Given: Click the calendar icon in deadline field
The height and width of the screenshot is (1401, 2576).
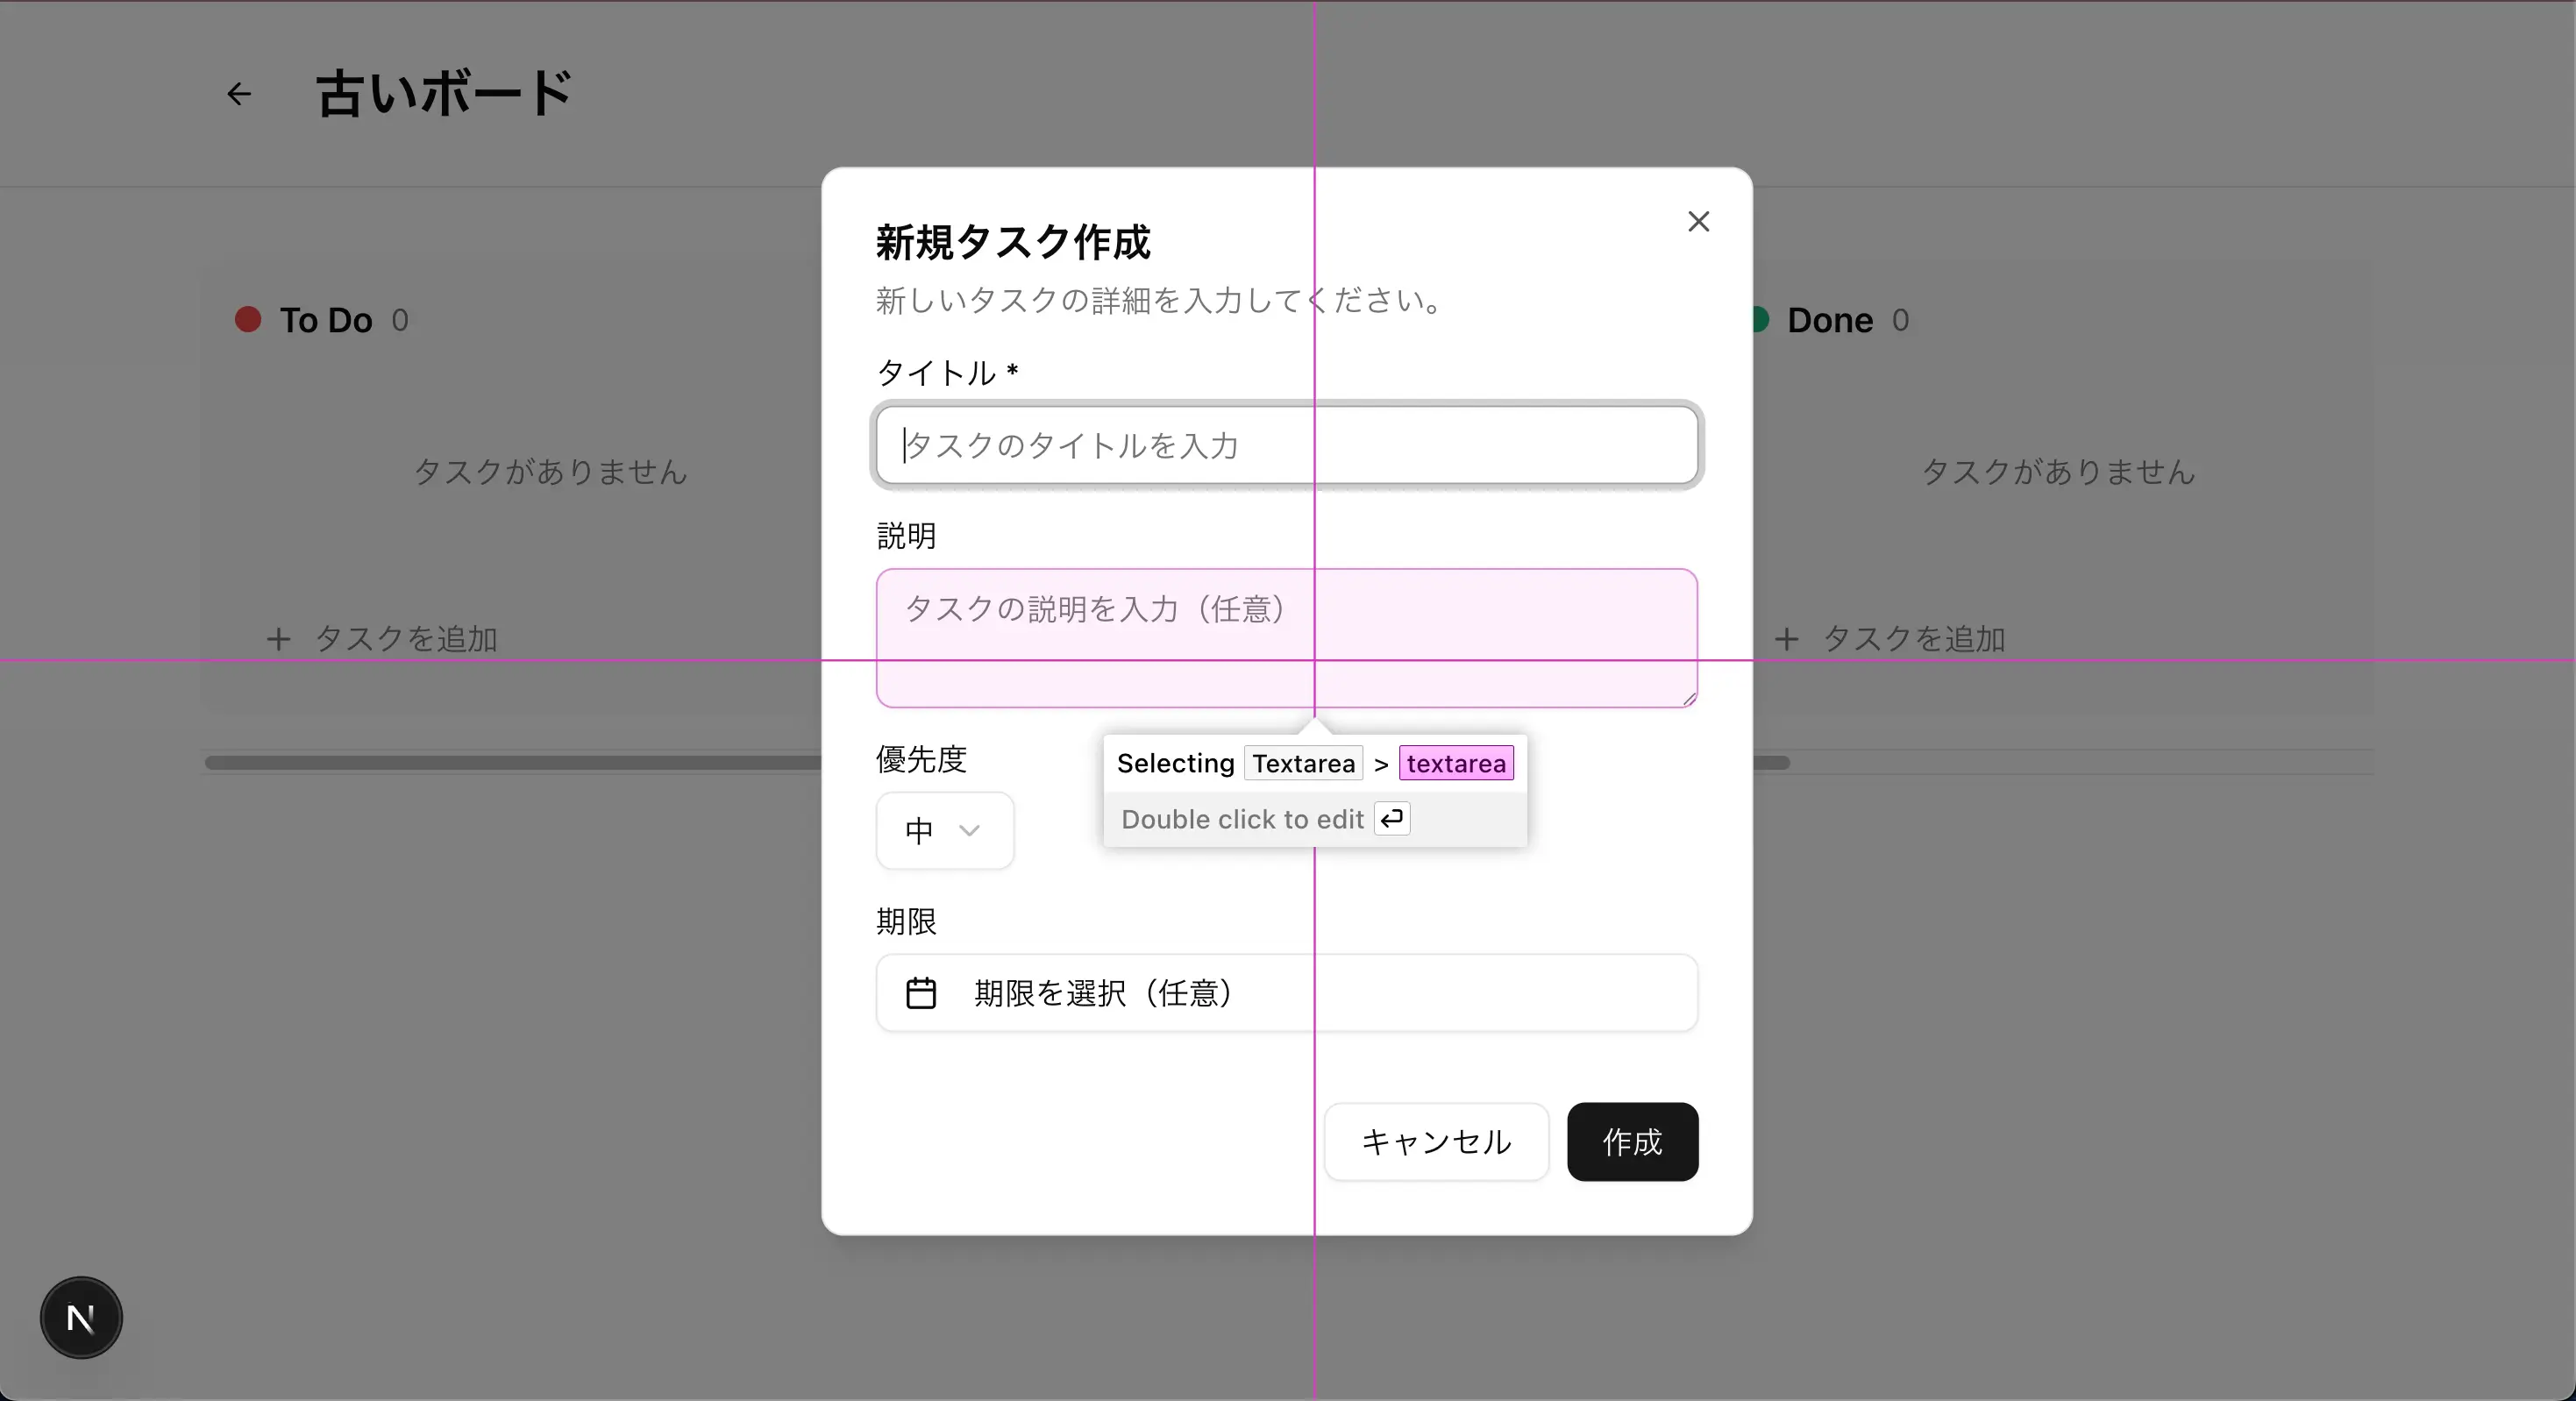Looking at the screenshot, I should [x=920, y=993].
